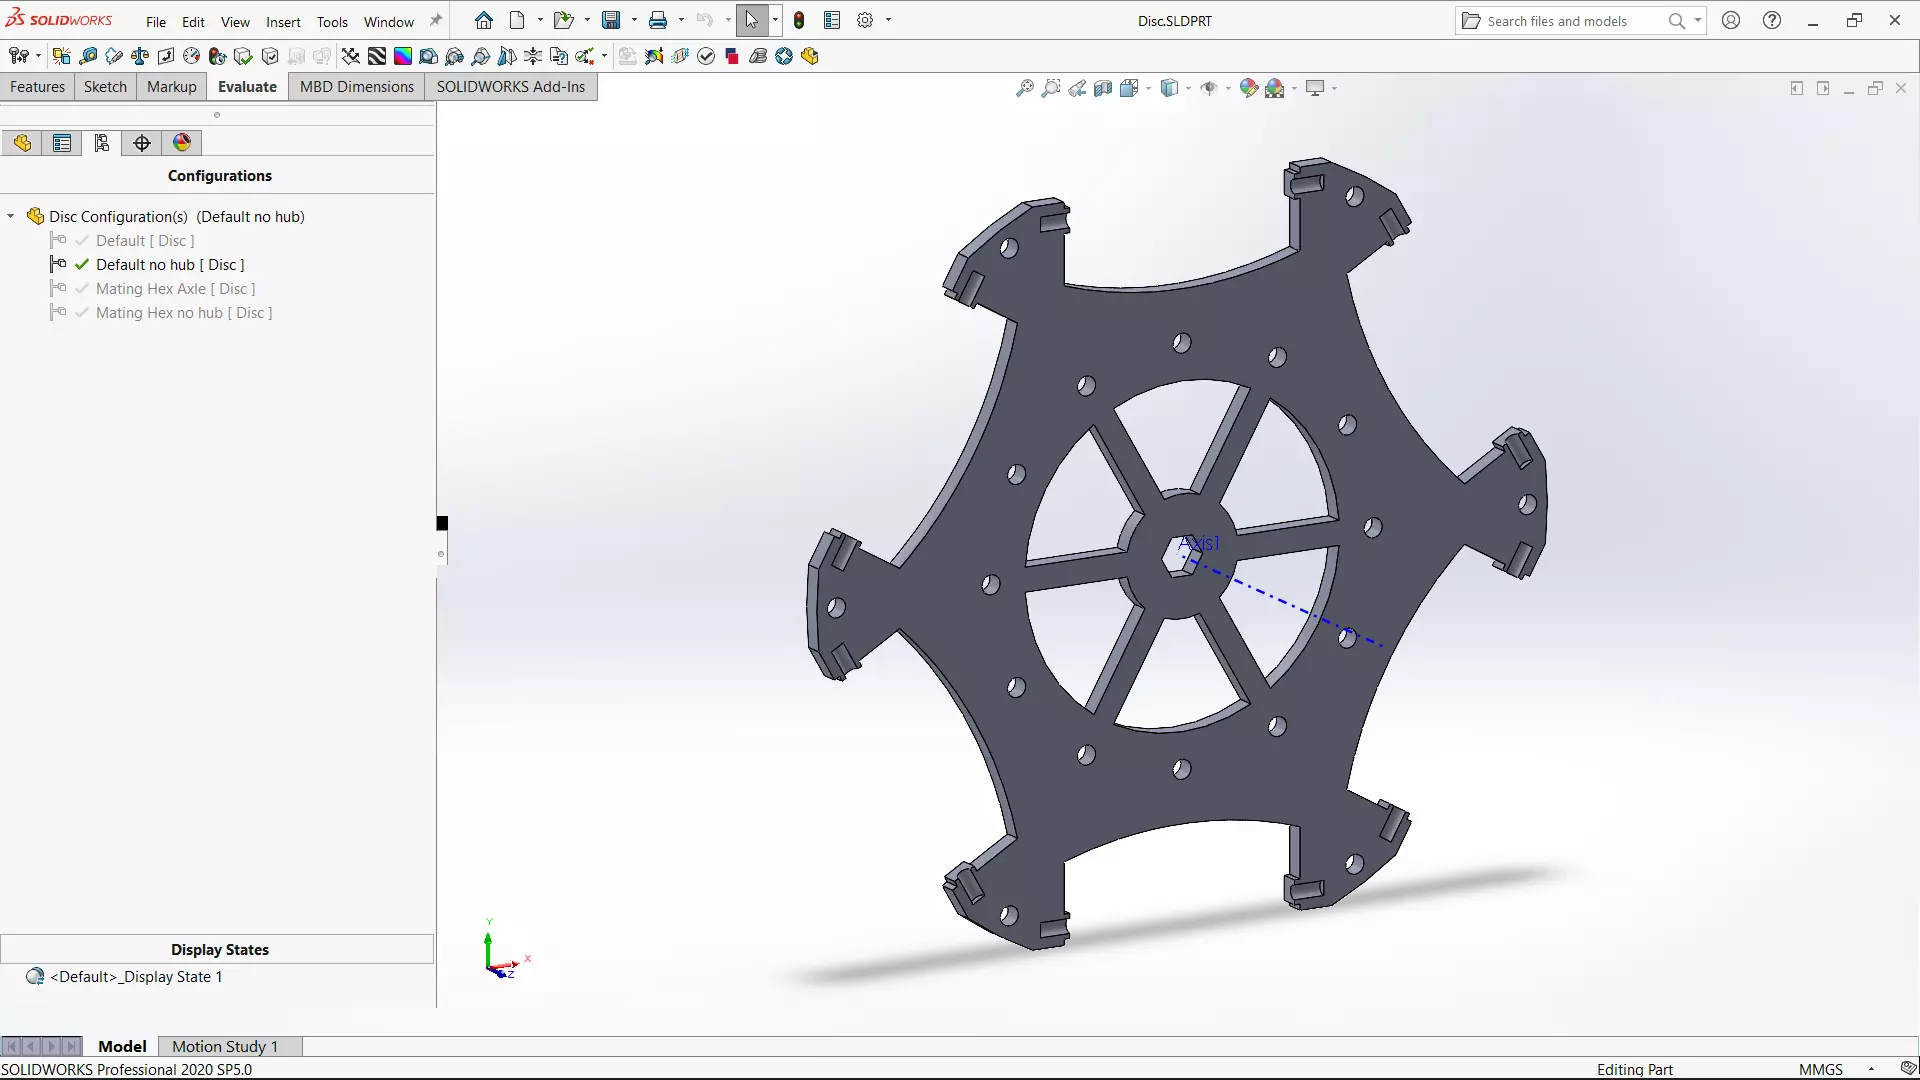Toggle ConfigurationManager tab icon
The image size is (1920, 1080).
coord(102,143)
